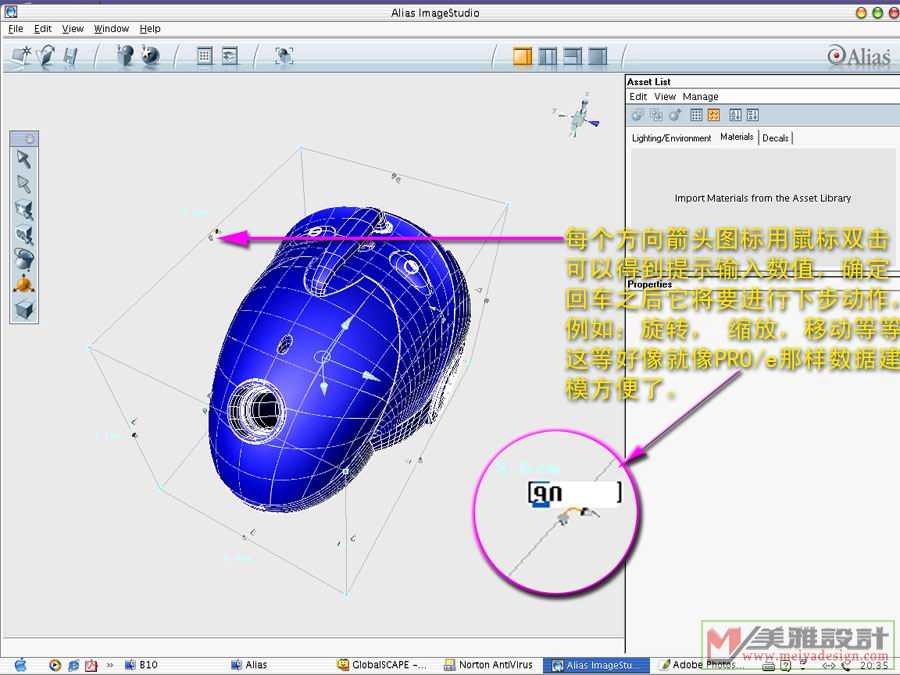Expand the quick launch chevron in taskbar
Image resolution: width=900 pixels, height=675 pixels.
(110, 665)
